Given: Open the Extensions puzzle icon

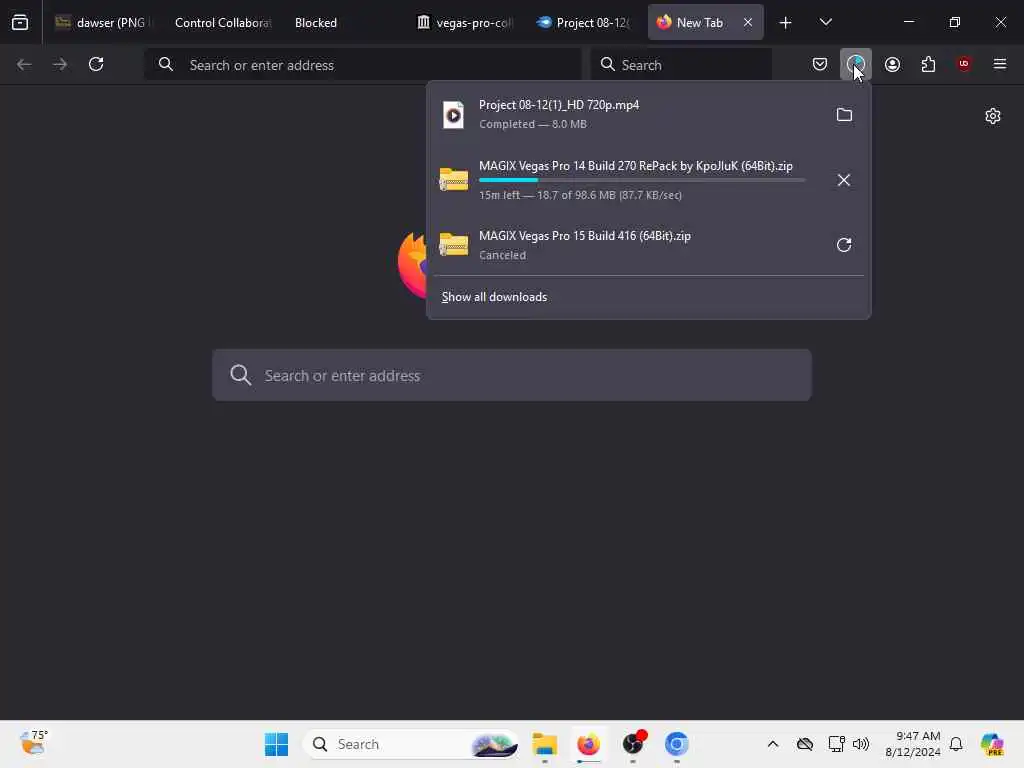Looking at the screenshot, I should (928, 64).
